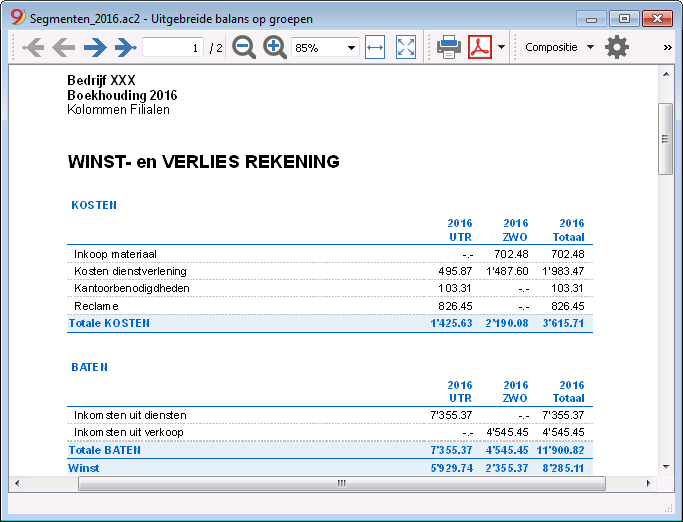This screenshot has height=522, width=683.
Task: Open the Compositie dropdown
Action: 559,47
